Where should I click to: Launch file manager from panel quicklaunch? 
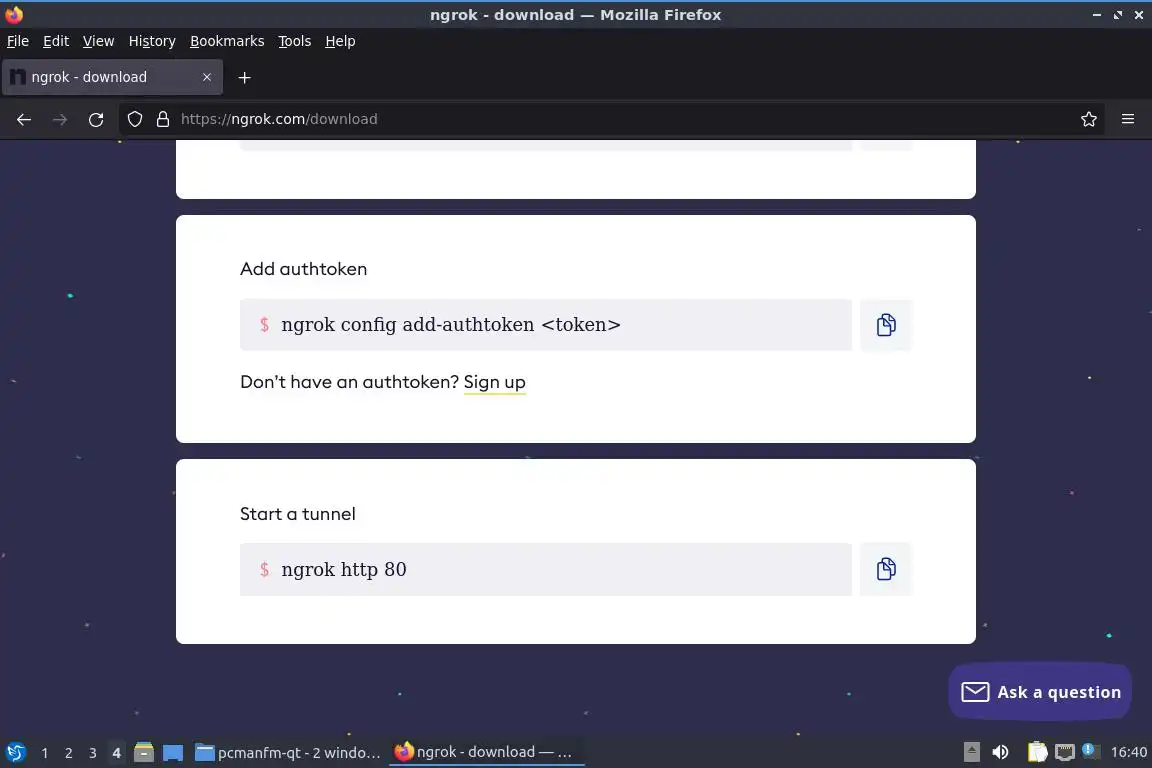pyautogui.click(x=144, y=753)
